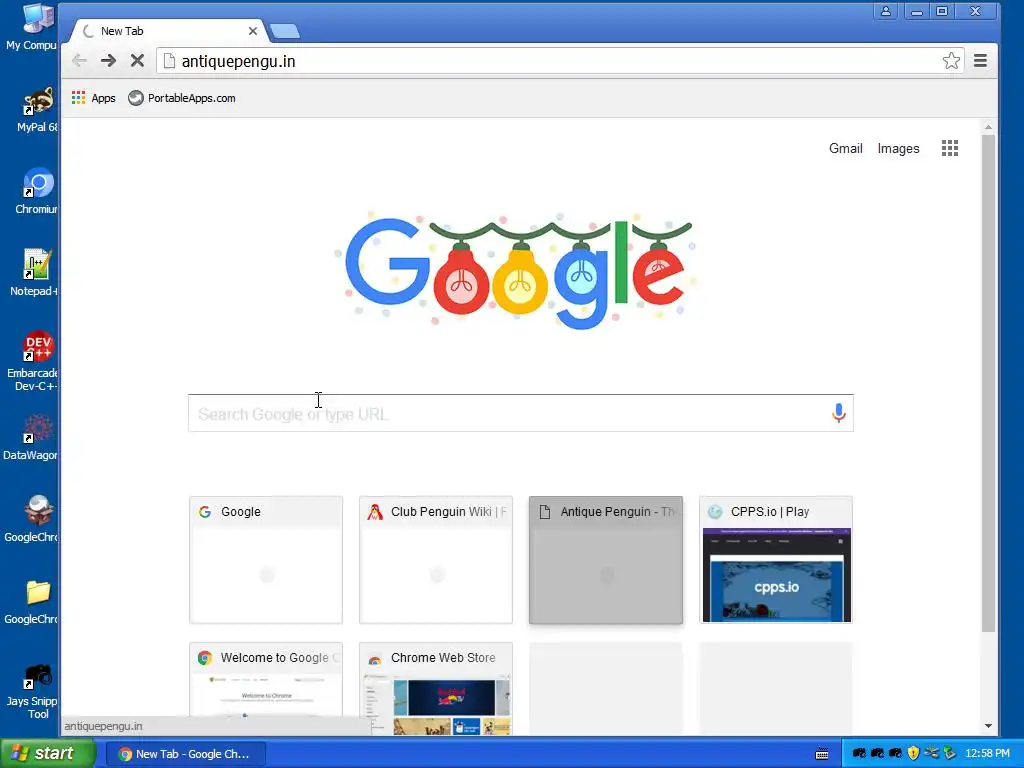Click the page scrollbar down arrow
Image resolution: width=1024 pixels, height=768 pixels.
click(988, 726)
